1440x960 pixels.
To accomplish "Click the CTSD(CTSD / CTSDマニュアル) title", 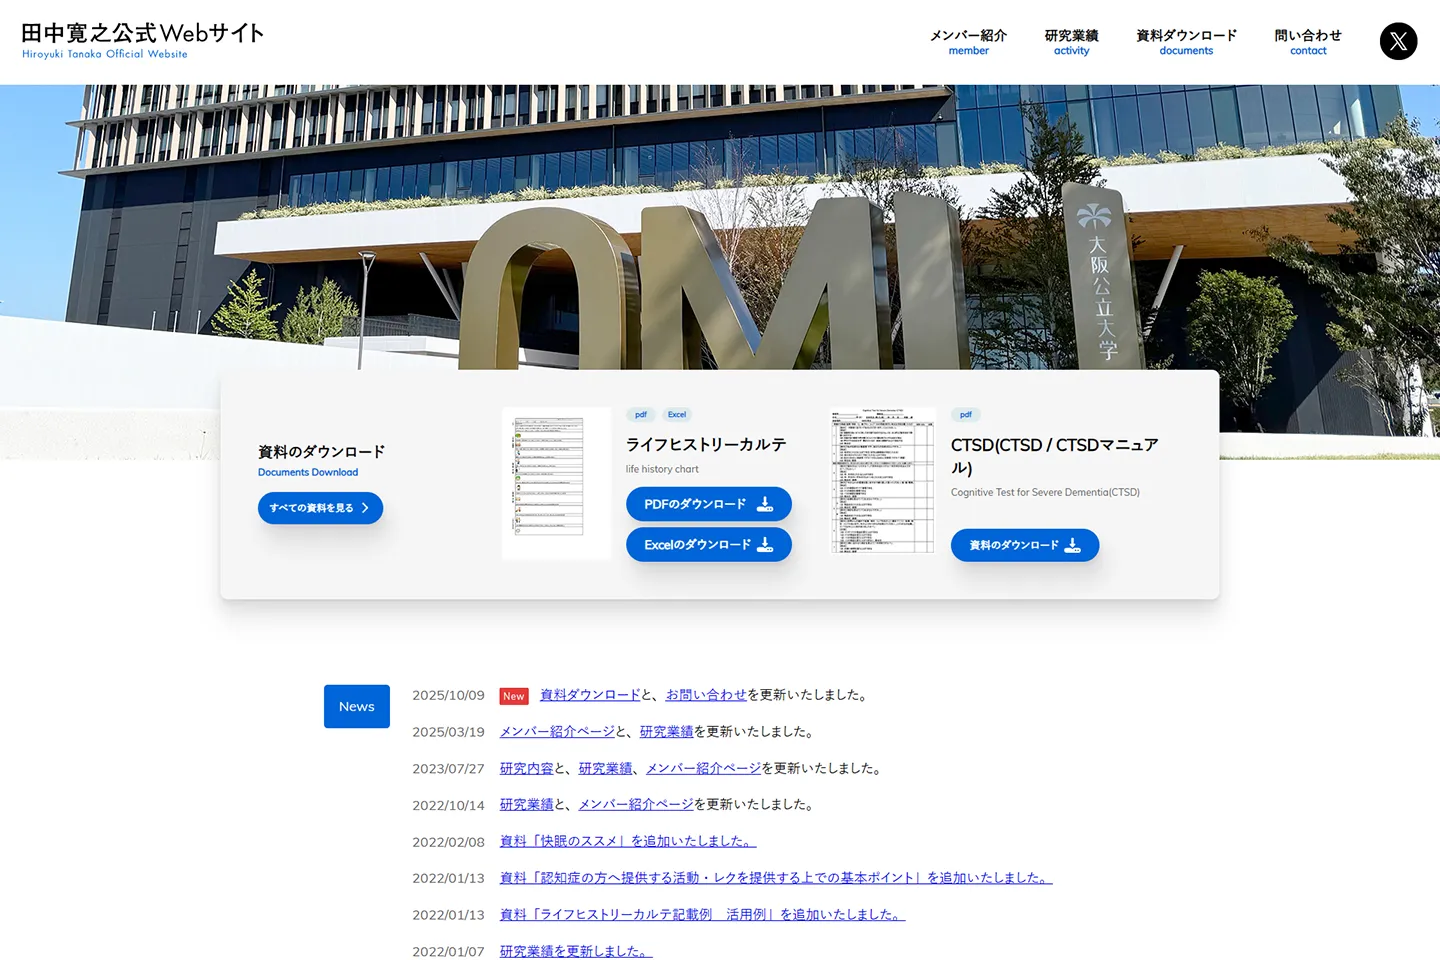I will 1055,456.
